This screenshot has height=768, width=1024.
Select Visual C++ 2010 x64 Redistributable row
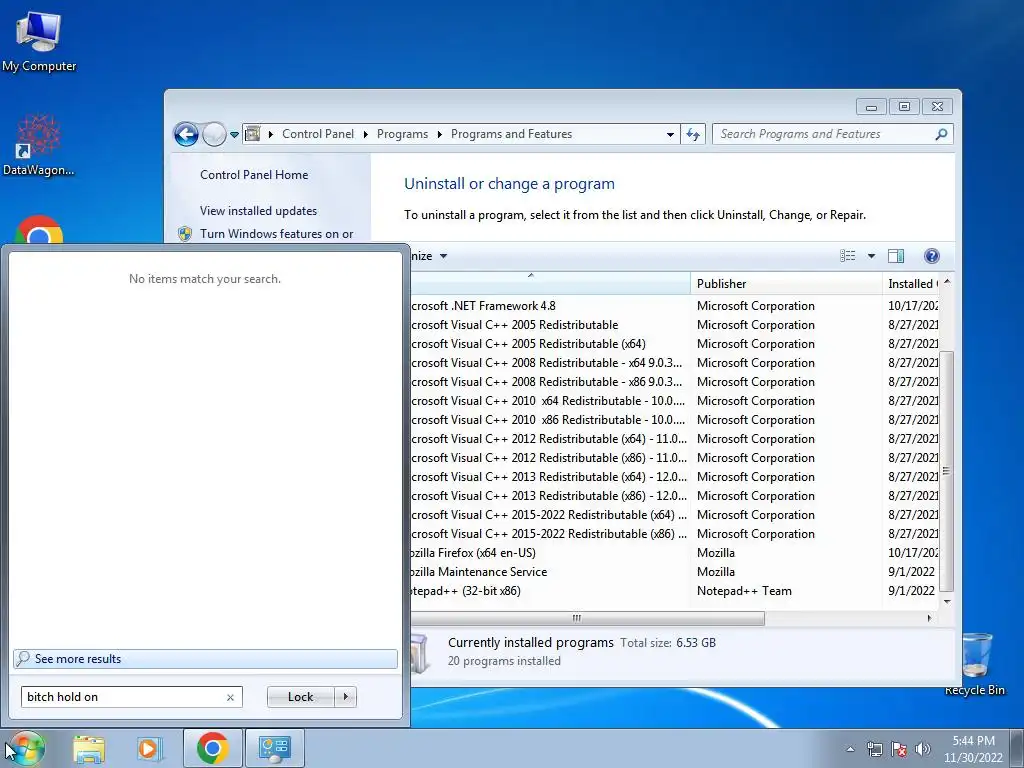pos(675,400)
